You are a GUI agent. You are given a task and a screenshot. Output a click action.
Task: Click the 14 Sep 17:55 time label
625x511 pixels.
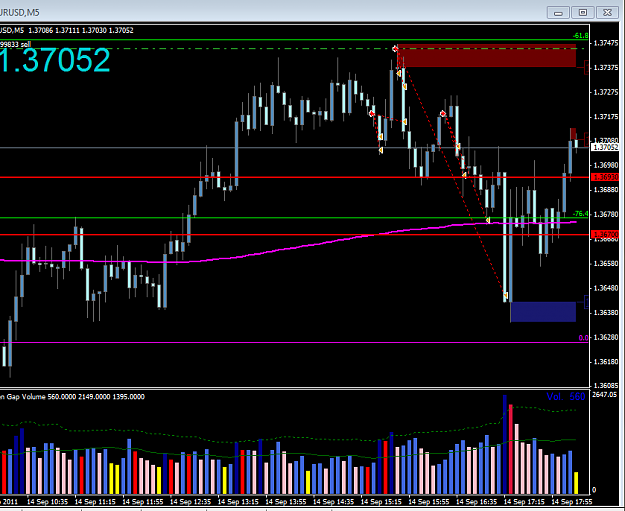point(572,501)
